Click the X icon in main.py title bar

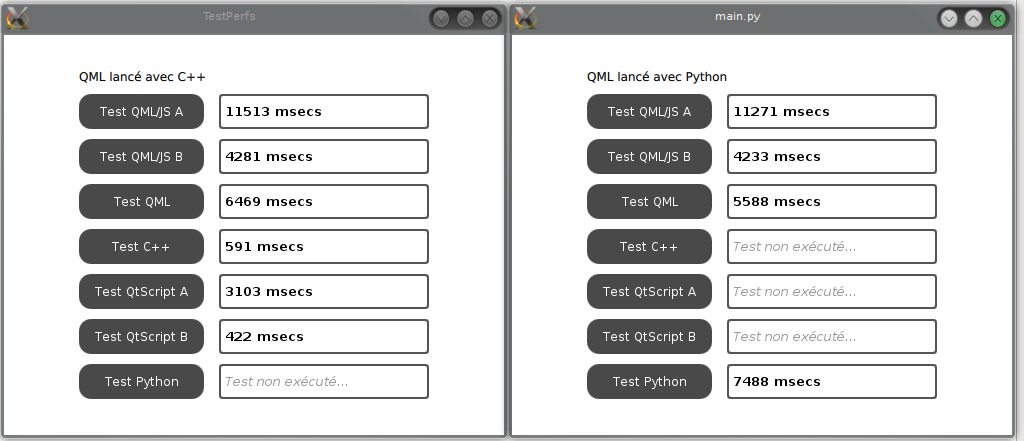(525, 18)
